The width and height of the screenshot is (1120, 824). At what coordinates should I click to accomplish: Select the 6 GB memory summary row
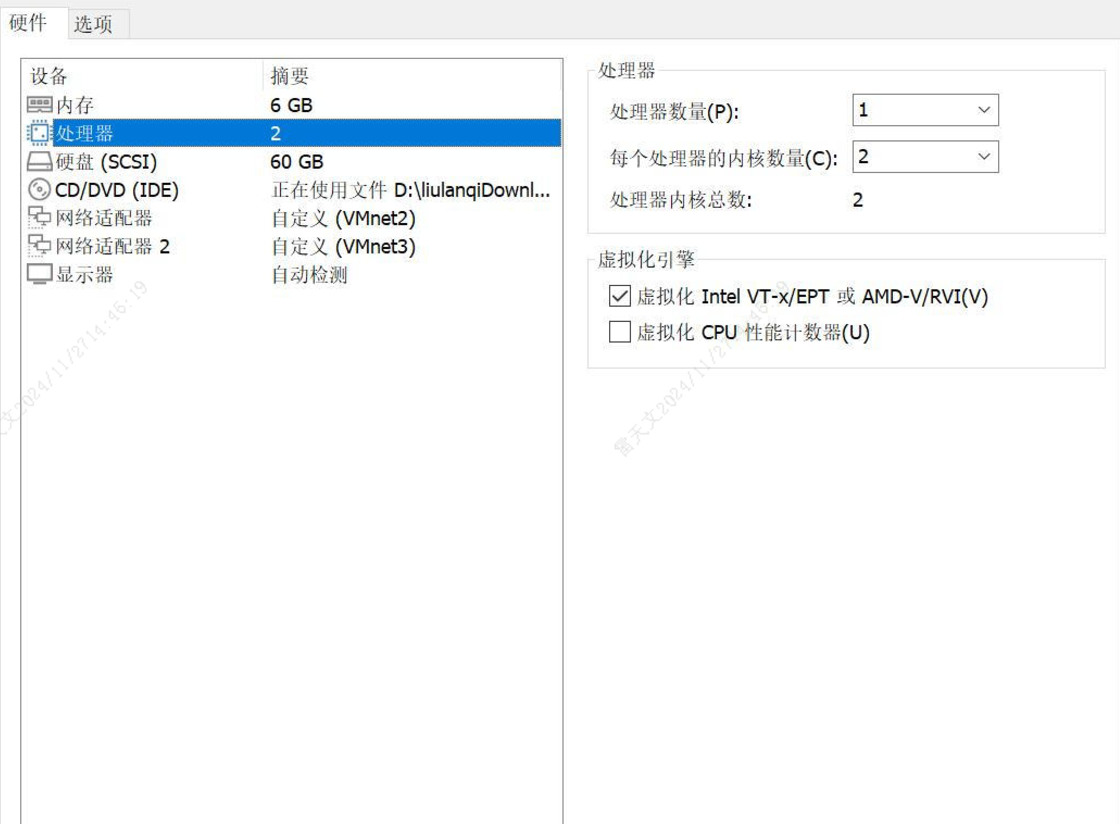(291, 105)
